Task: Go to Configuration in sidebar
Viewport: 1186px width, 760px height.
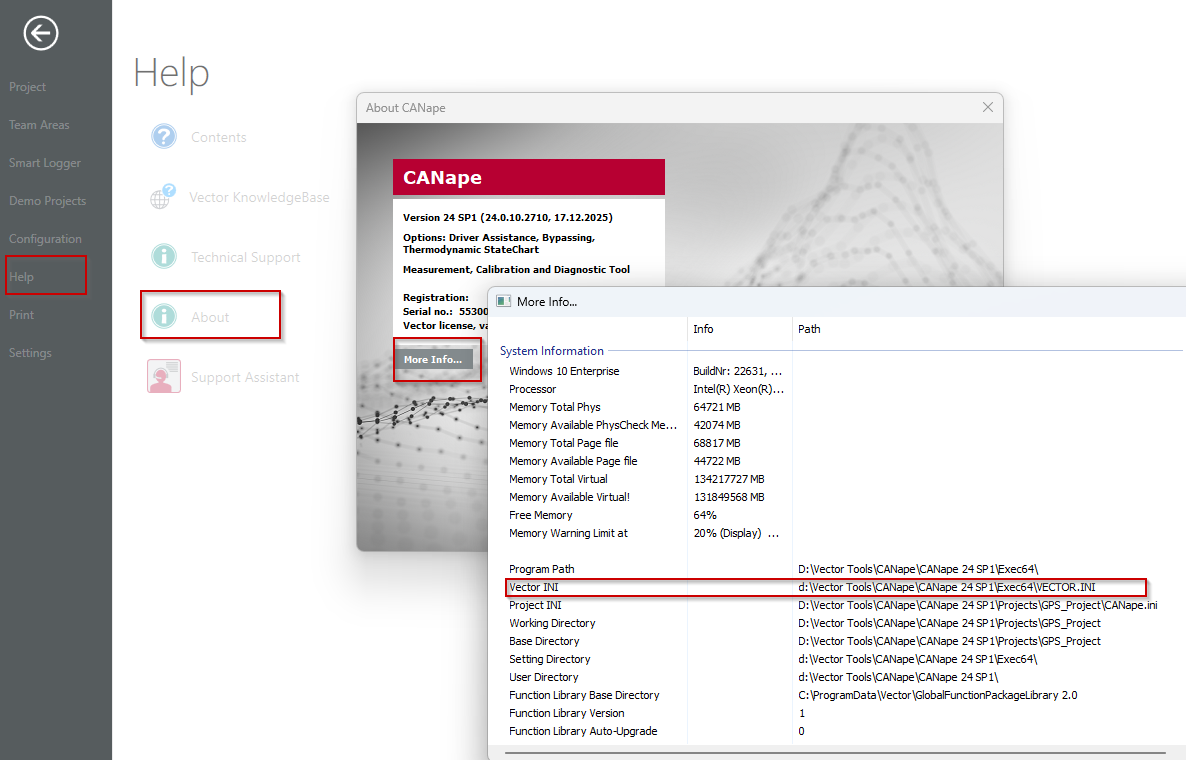Action: [x=45, y=239]
